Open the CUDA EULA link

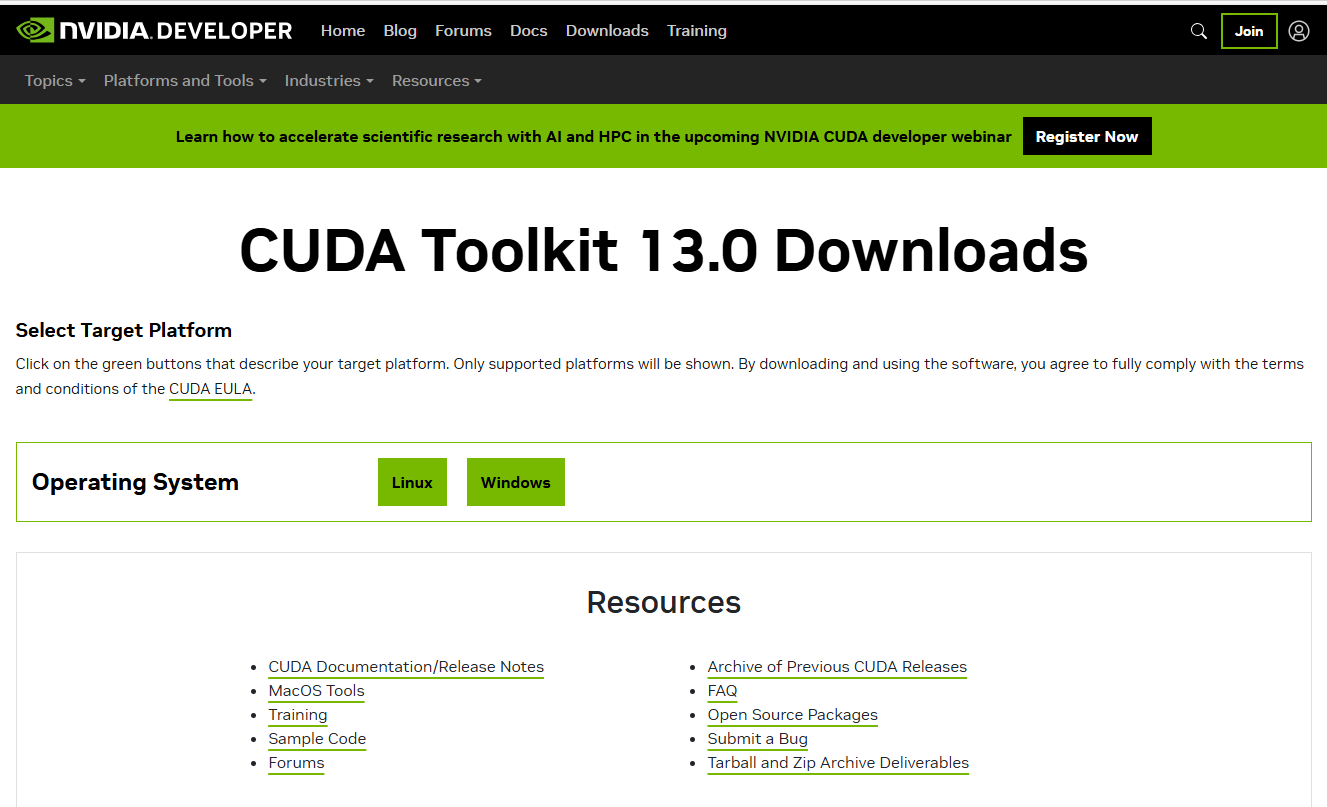(x=210, y=389)
